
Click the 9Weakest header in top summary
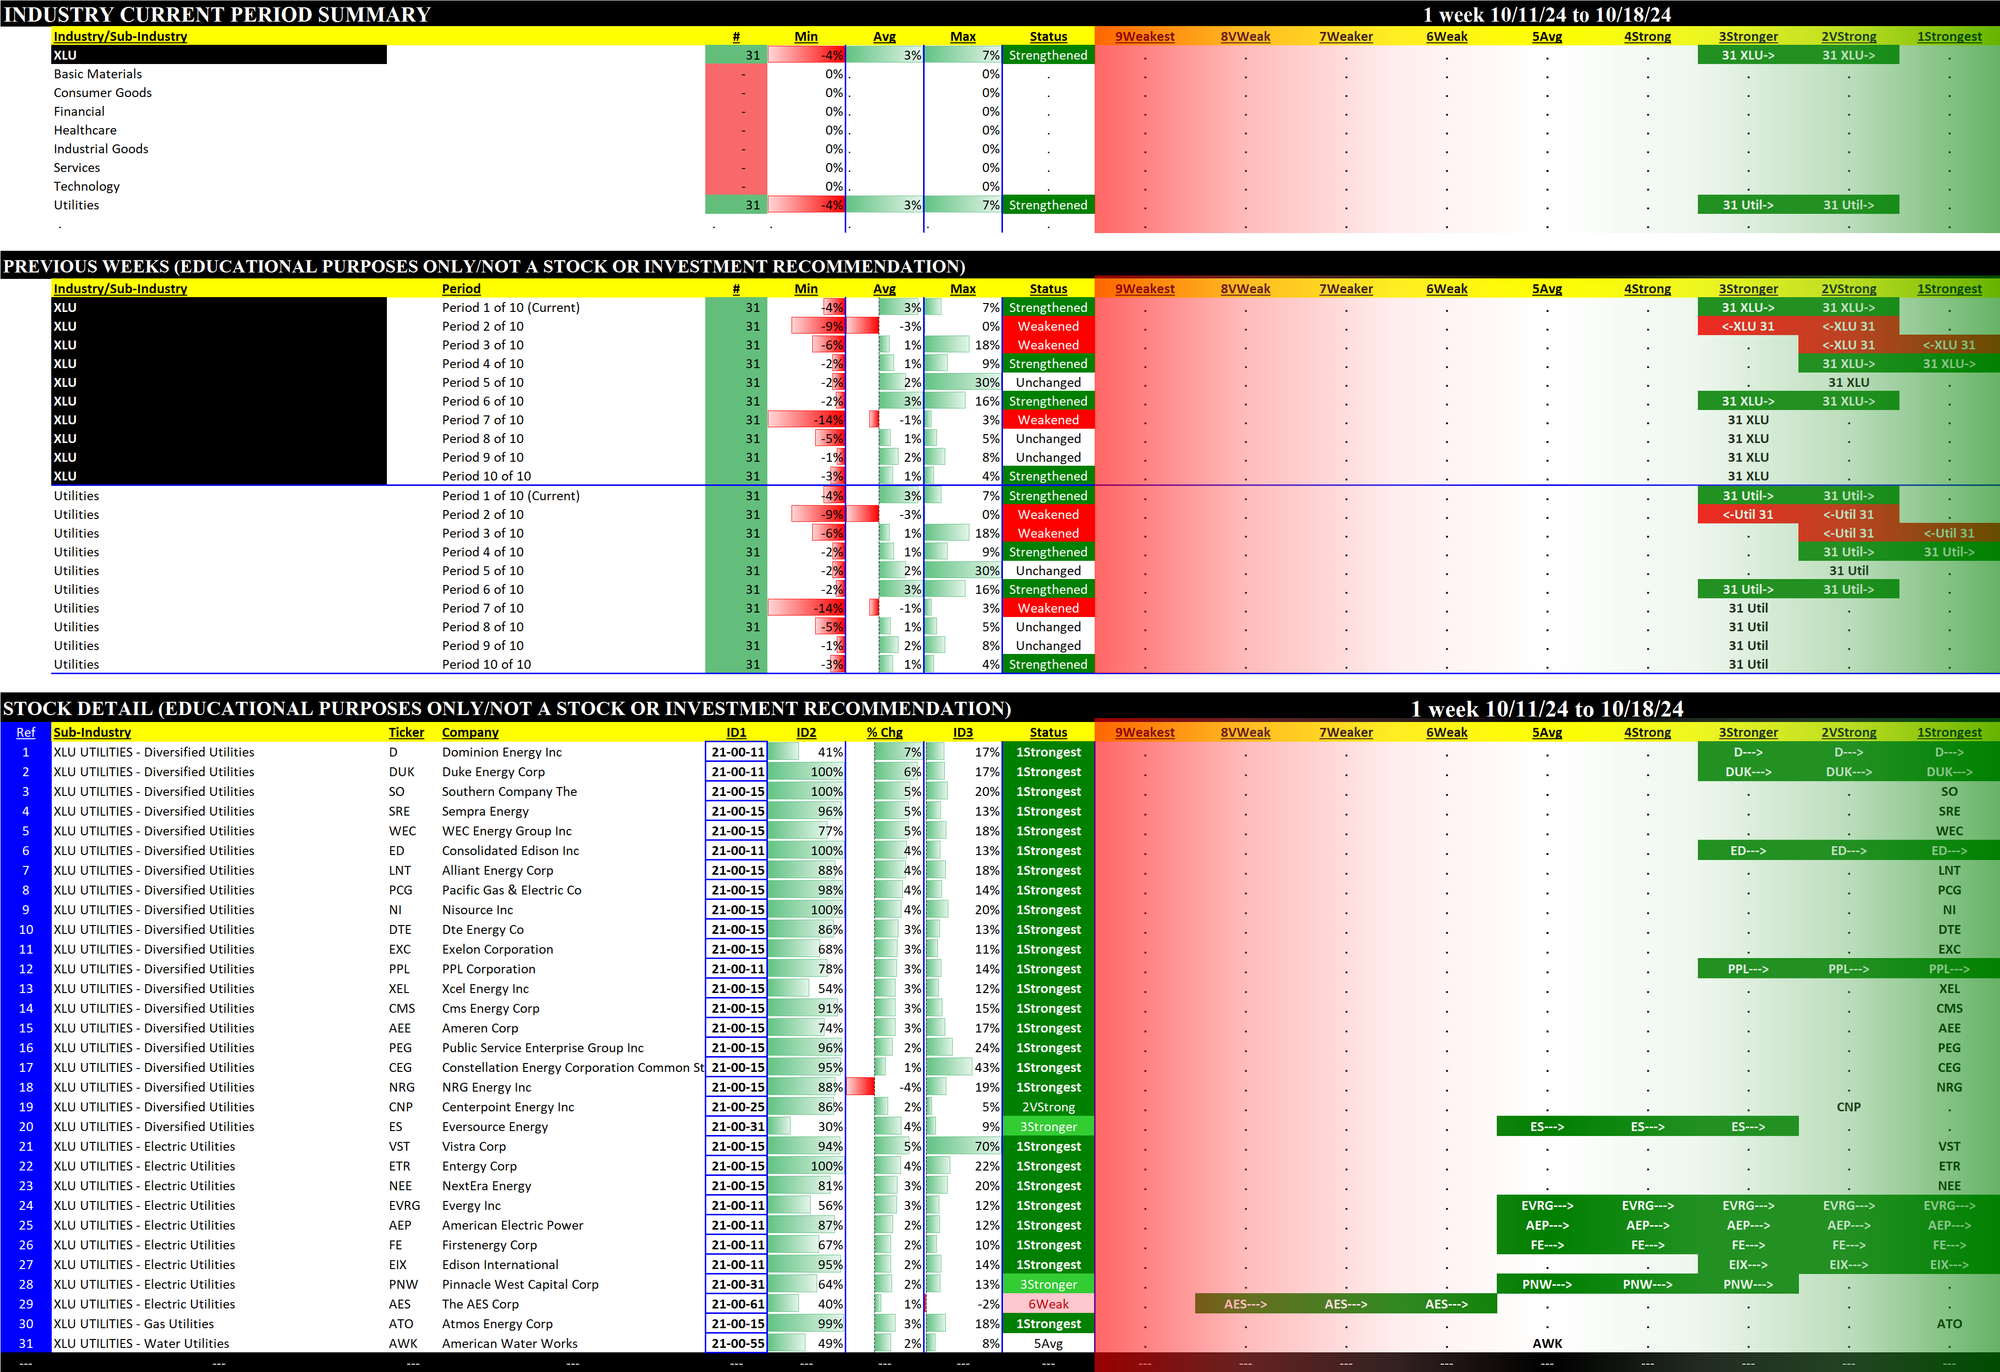click(x=1145, y=37)
